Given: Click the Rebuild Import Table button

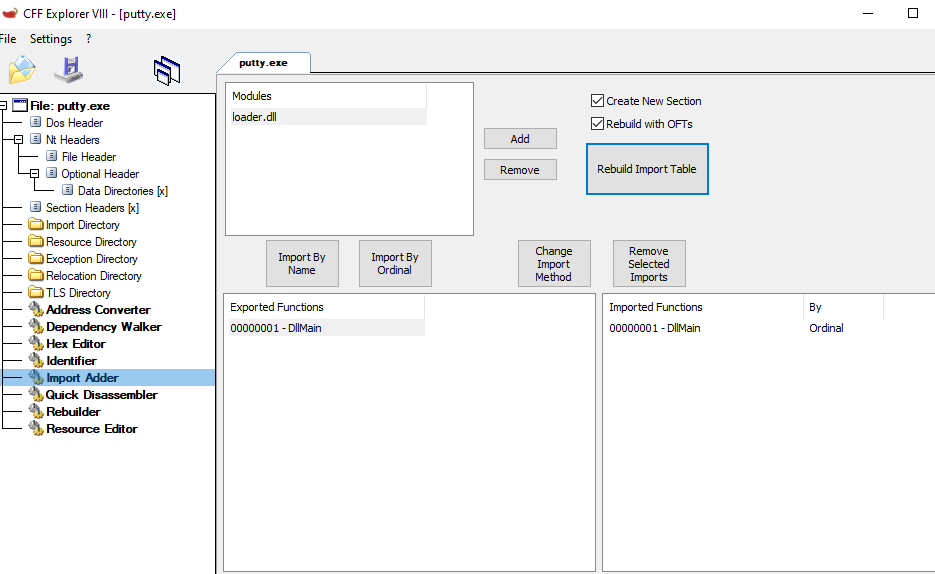Looking at the screenshot, I should [x=646, y=169].
